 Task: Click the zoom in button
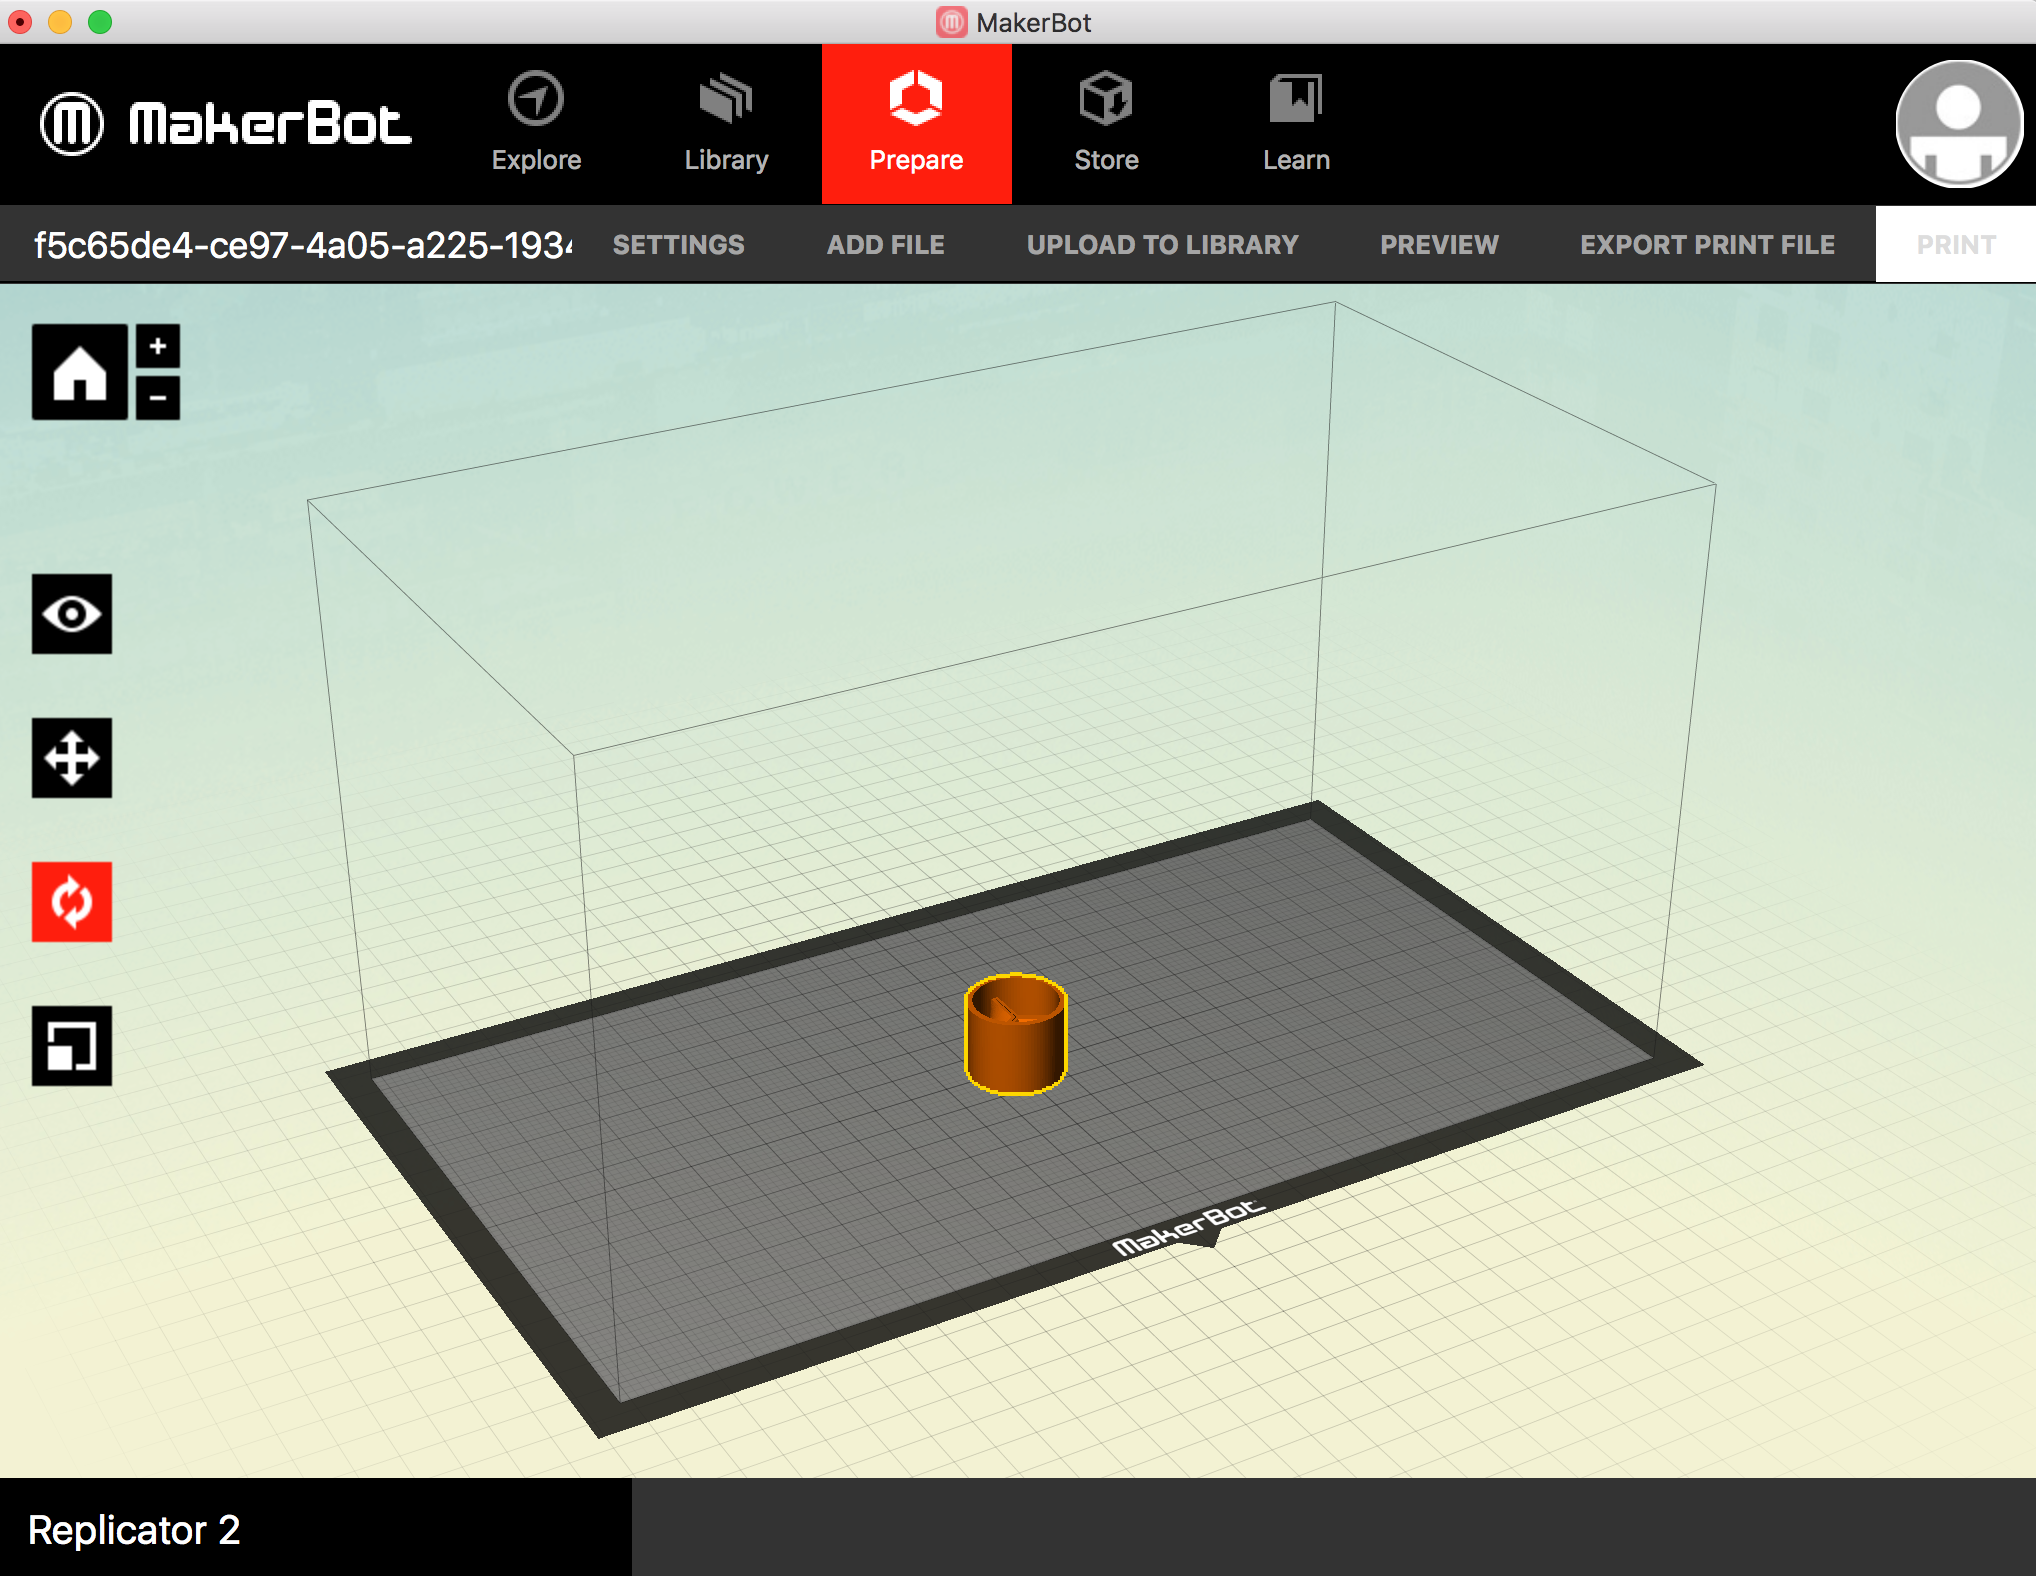157,347
